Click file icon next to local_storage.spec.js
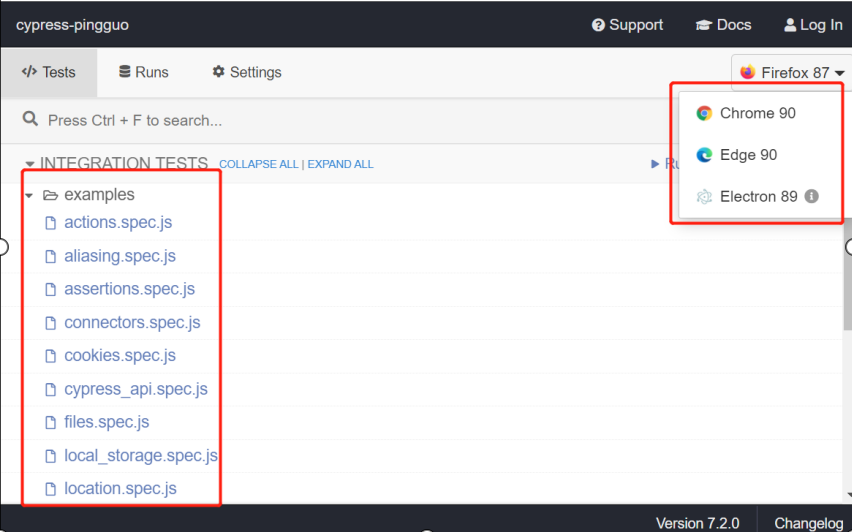Screen dimensions: 852x532 click(x=51, y=456)
